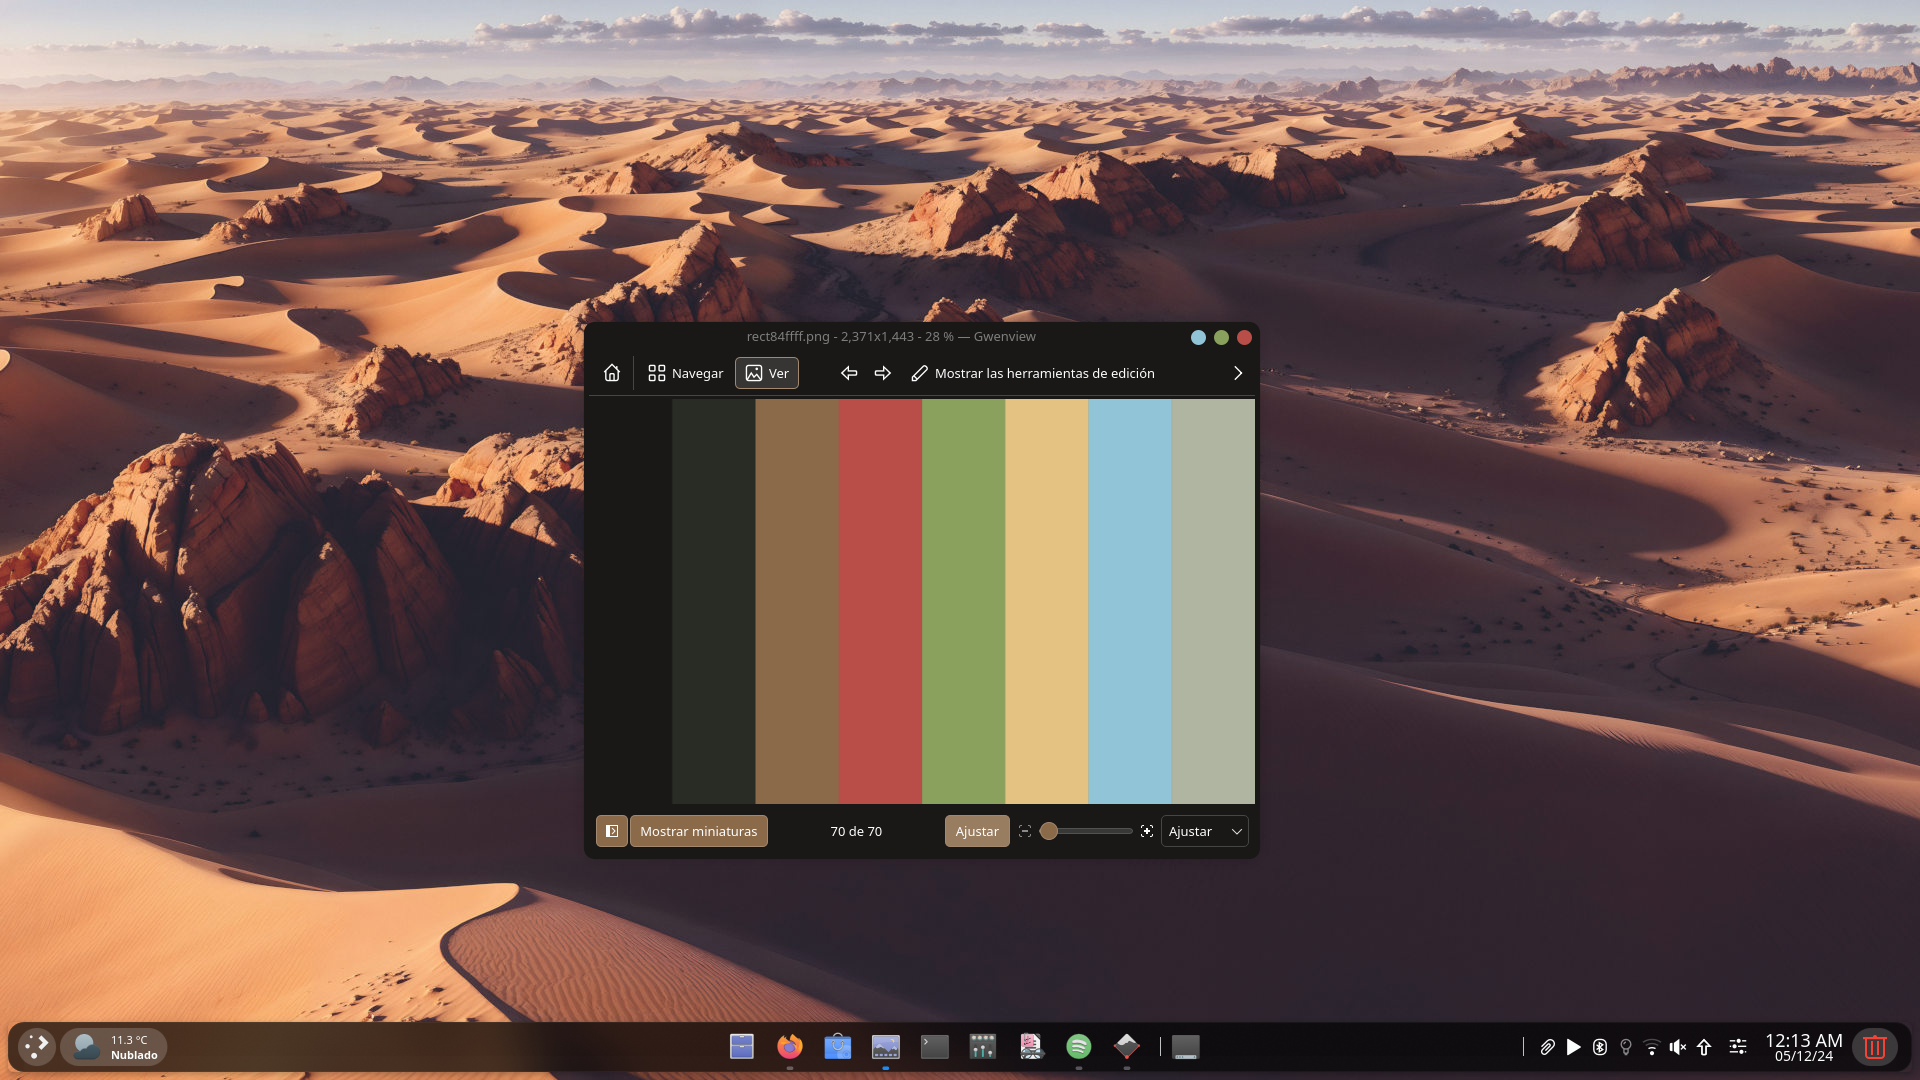Click the red color stripe in the image
The width and height of the screenshot is (1920, 1080).
[880, 601]
